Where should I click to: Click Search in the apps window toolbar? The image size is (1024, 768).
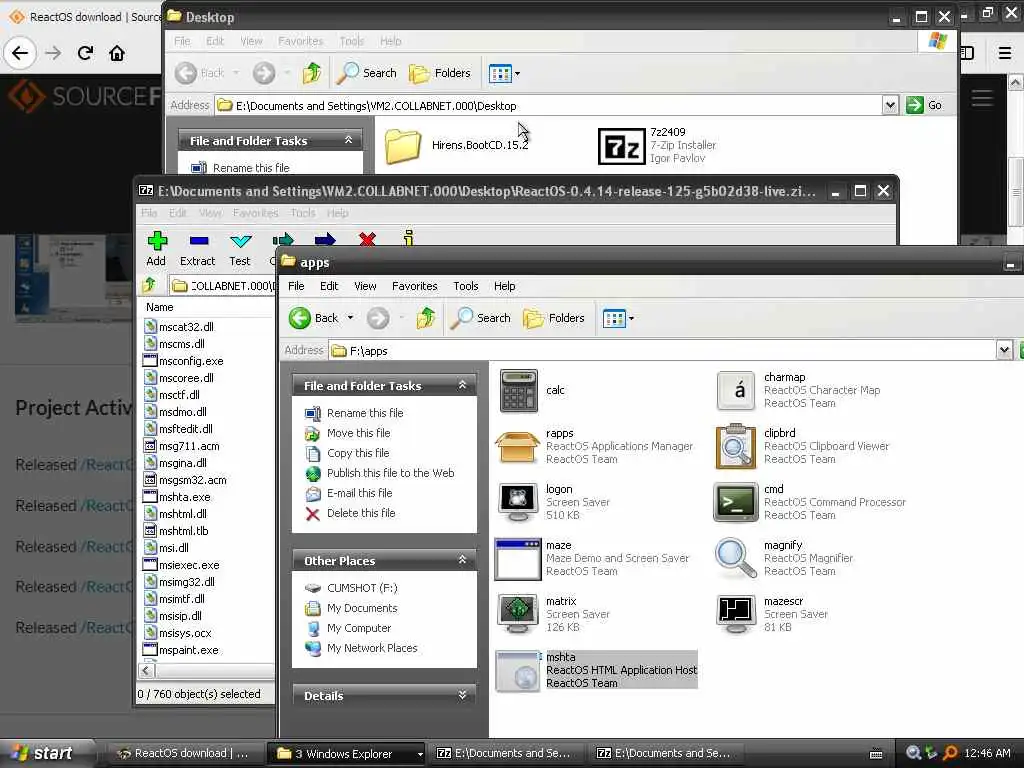click(481, 318)
